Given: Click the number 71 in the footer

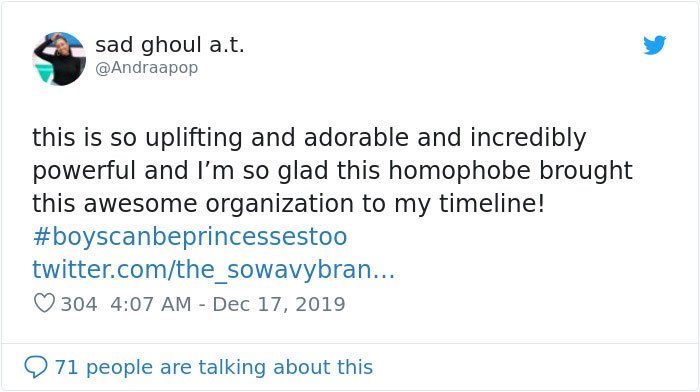Looking at the screenshot, I should pyautogui.click(x=67, y=367).
